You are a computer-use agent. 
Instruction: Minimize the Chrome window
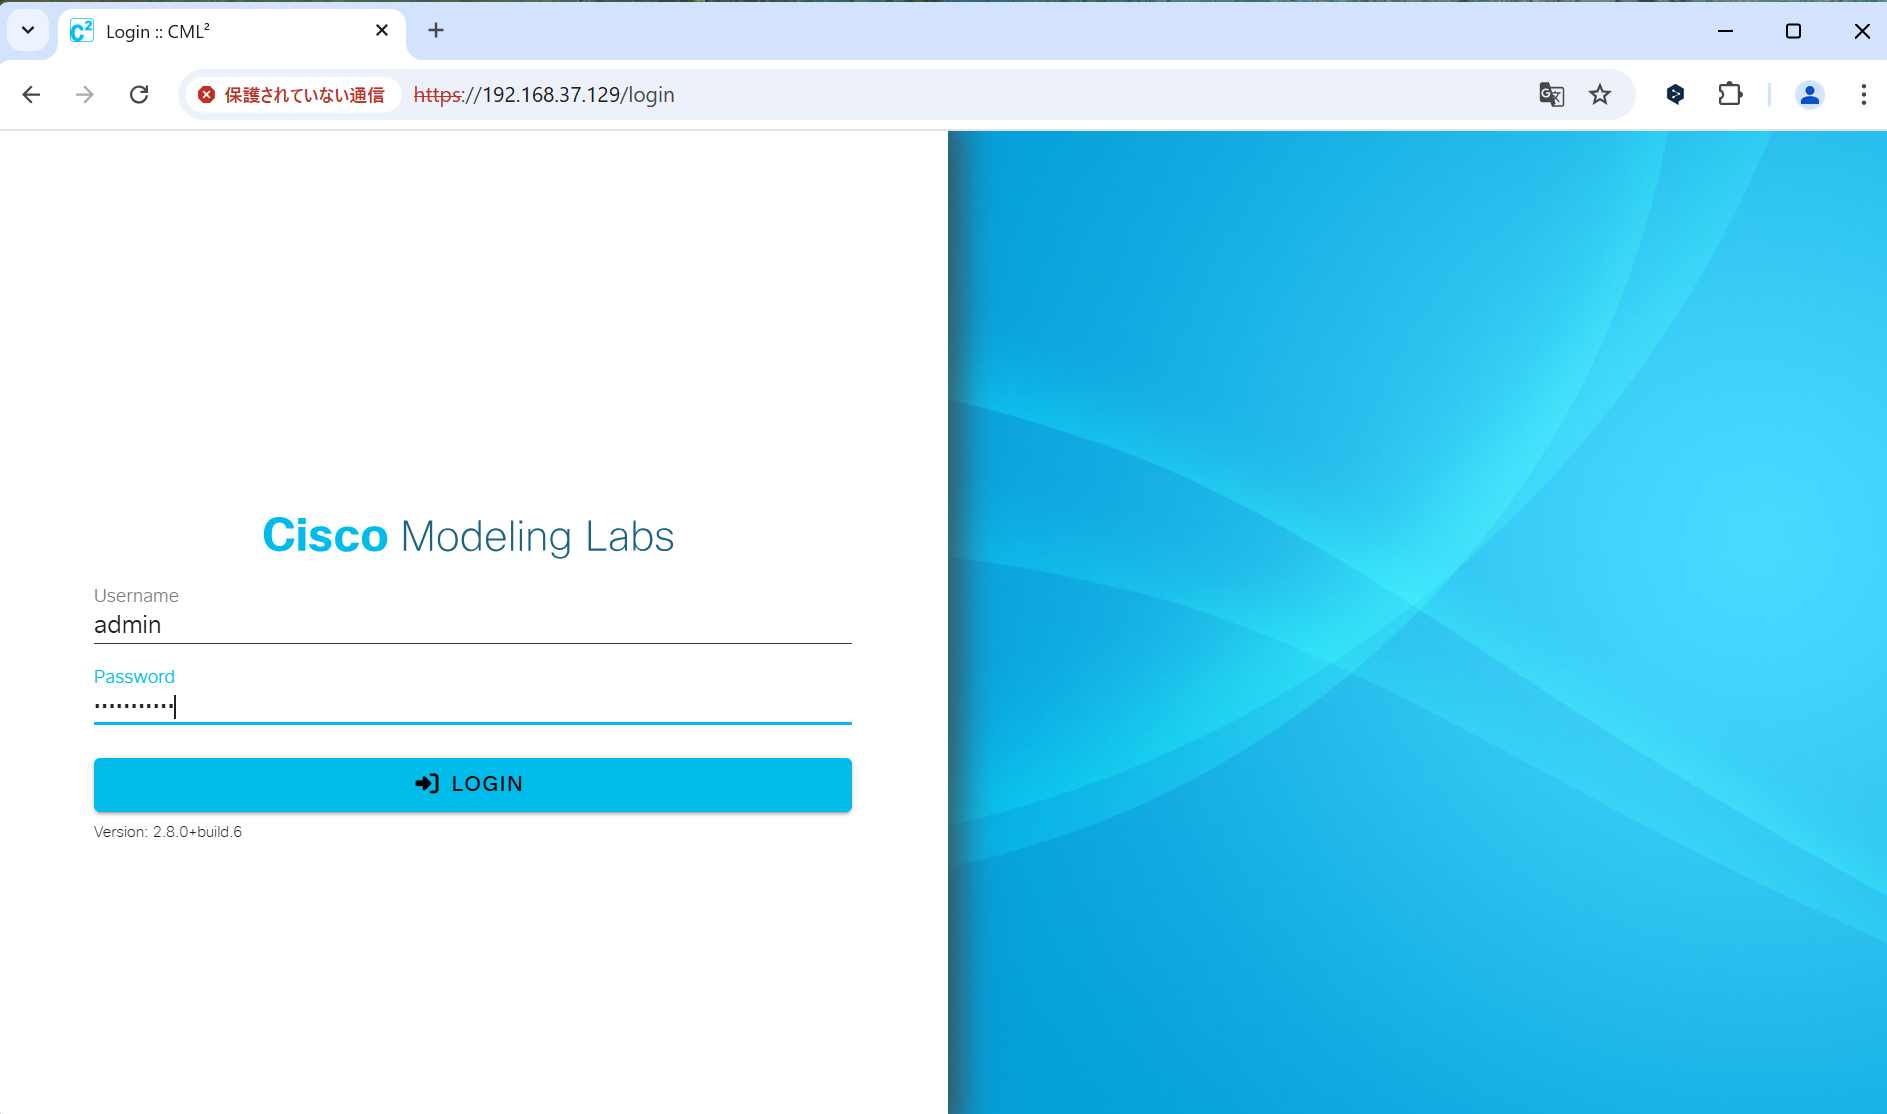click(x=1725, y=31)
